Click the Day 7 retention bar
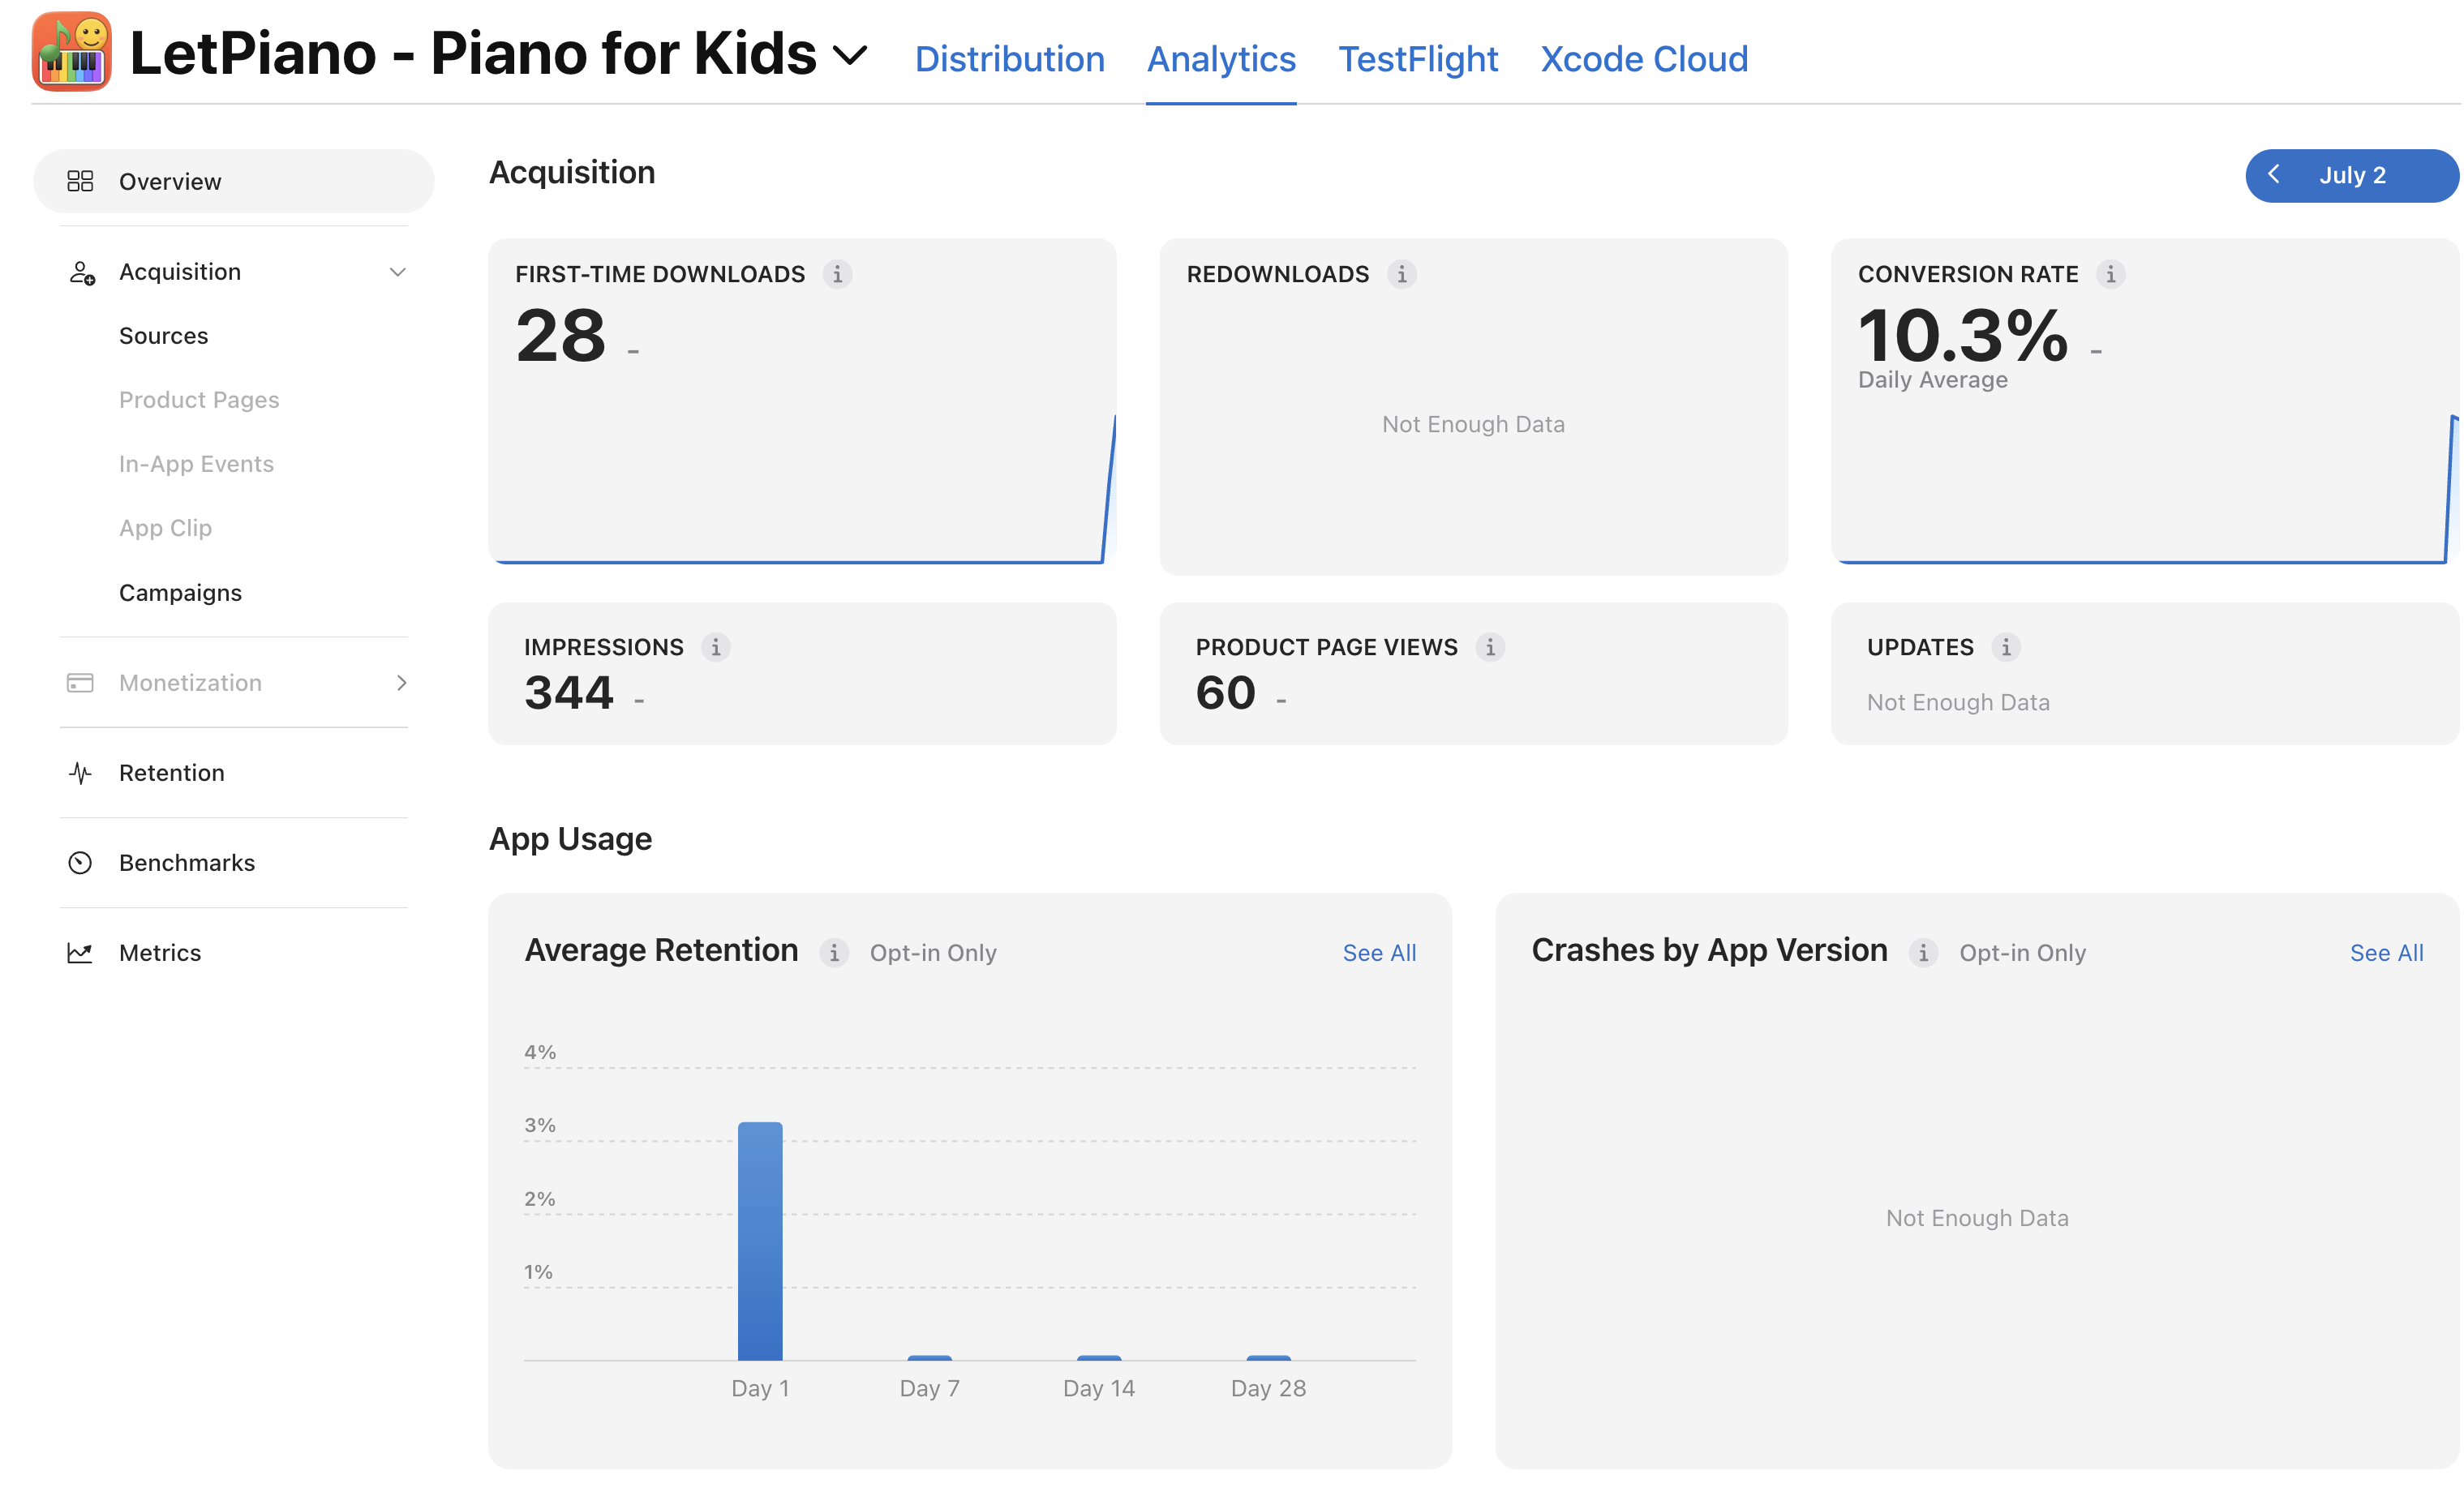2464x1505 pixels. [930, 1358]
